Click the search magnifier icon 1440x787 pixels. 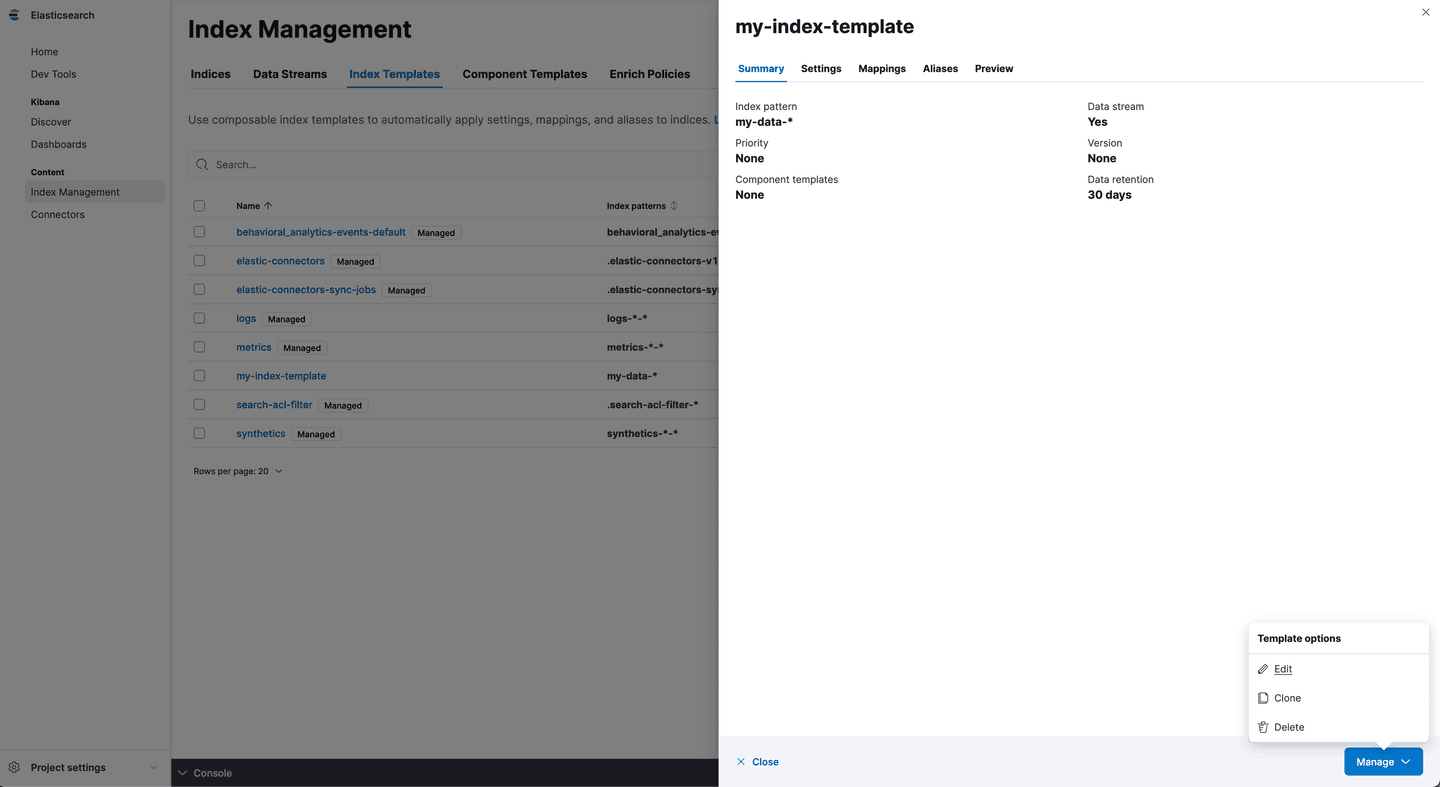point(202,164)
